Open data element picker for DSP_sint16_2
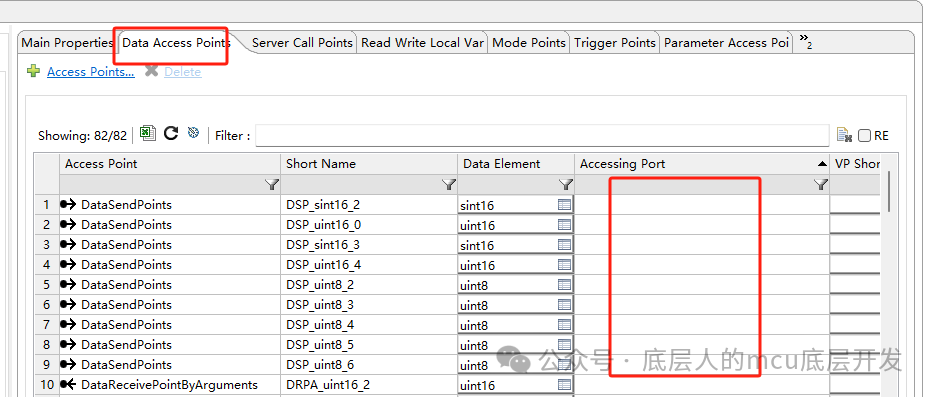This screenshot has height=397, width=932. pyautogui.click(x=564, y=205)
